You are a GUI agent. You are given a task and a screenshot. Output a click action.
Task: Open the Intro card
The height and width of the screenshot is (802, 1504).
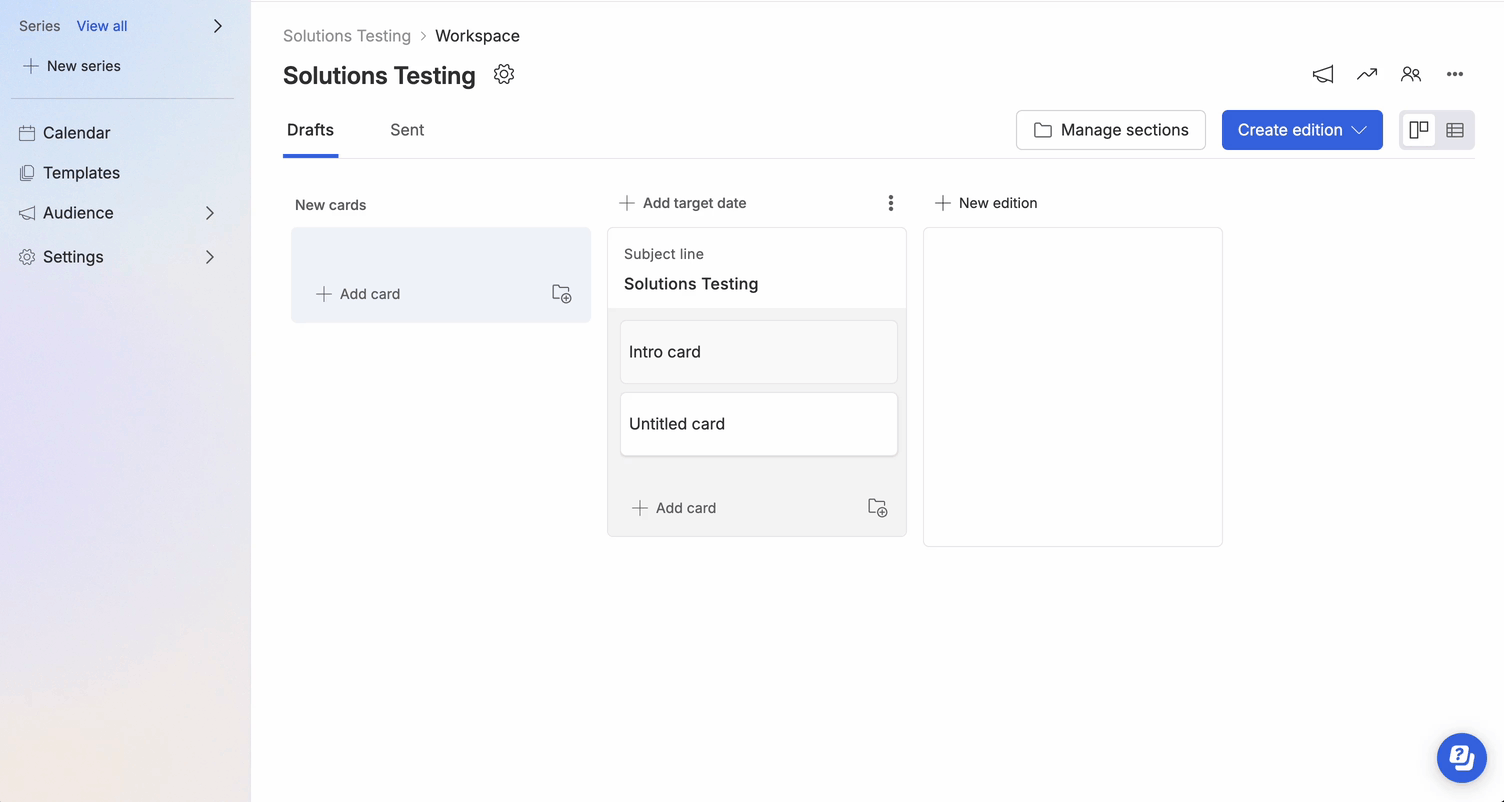point(759,352)
